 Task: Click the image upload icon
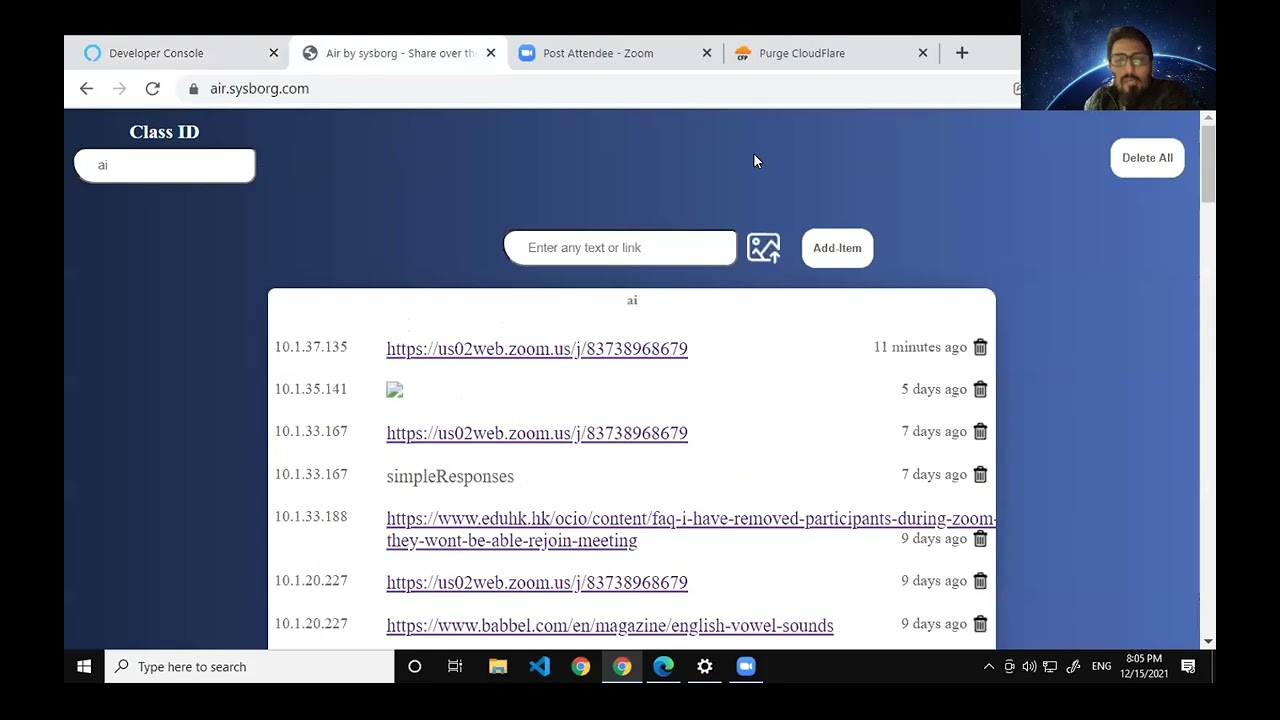pyautogui.click(x=763, y=248)
